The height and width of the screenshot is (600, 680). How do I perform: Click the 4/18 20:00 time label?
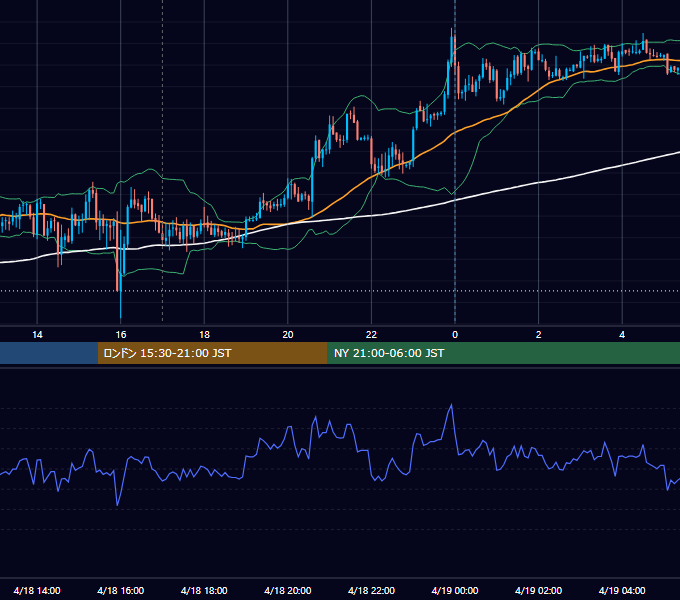[288, 590]
